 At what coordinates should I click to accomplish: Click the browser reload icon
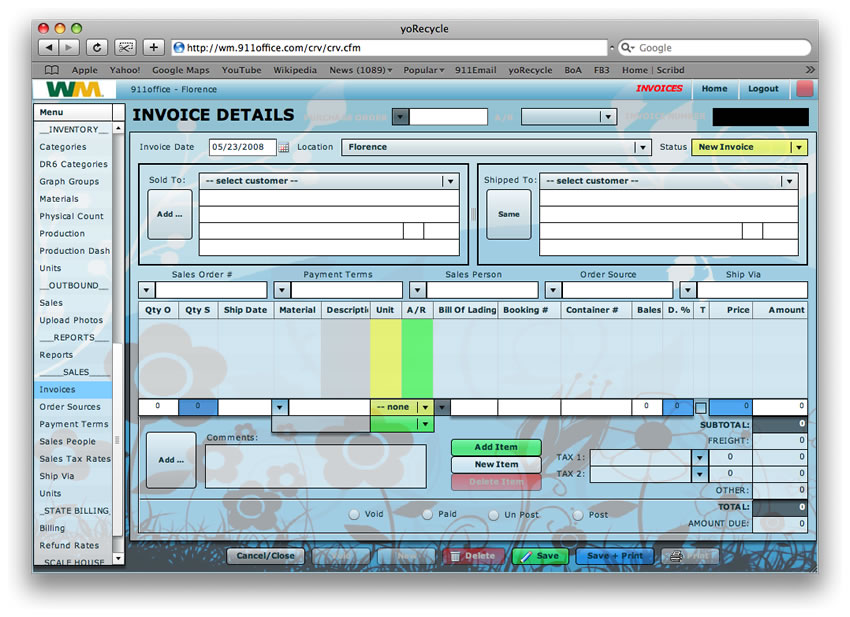97,47
